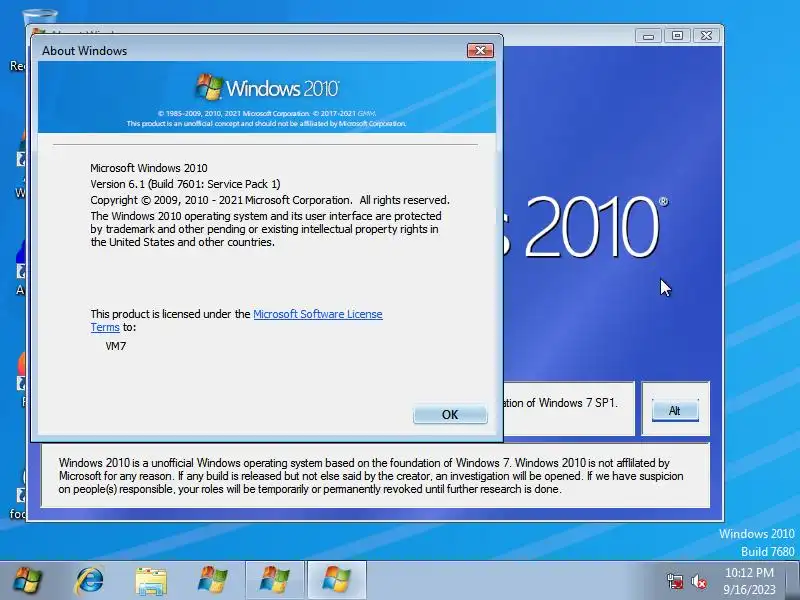Minimize the background Windows 2010 window
The height and width of the screenshot is (600, 800).
point(648,36)
